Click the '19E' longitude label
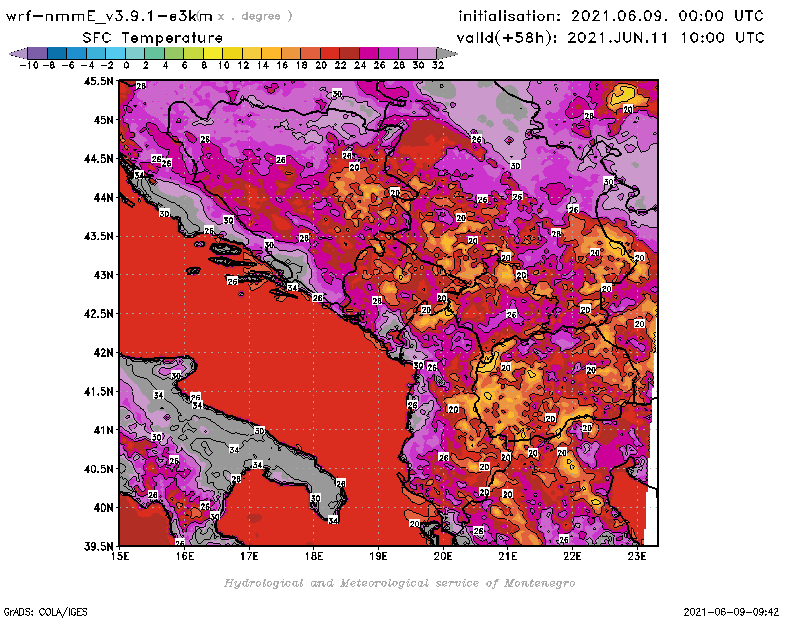Screen dimensions: 800x618 379,556
